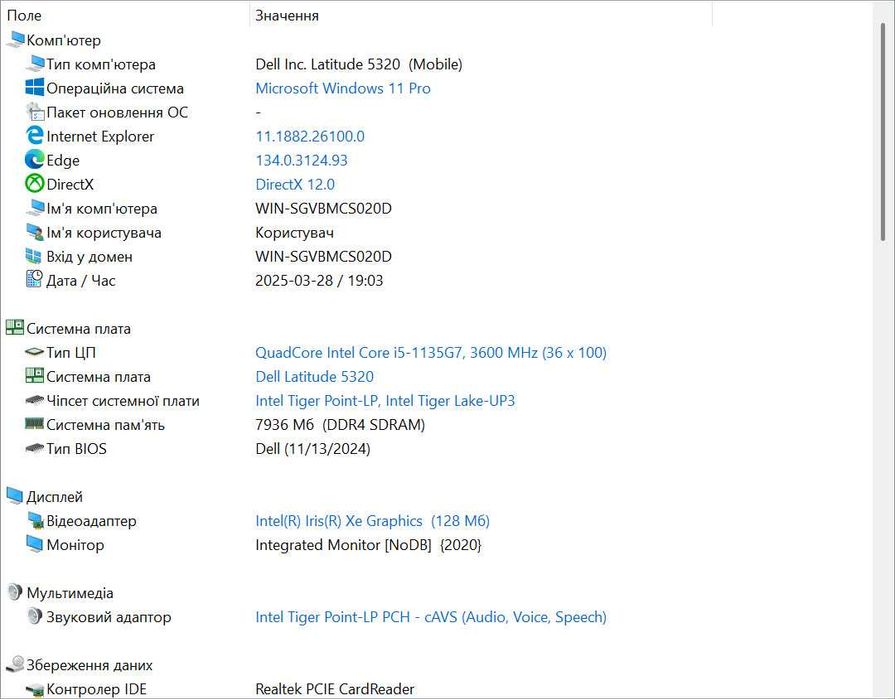
Task: Click the Системна плата section header icon
Action: (x=15, y=328)
